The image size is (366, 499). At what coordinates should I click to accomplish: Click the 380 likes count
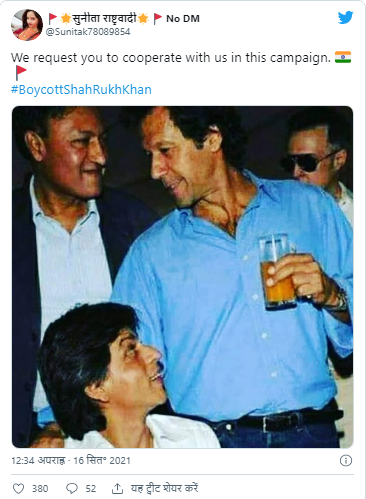click(x=40, y=489)
